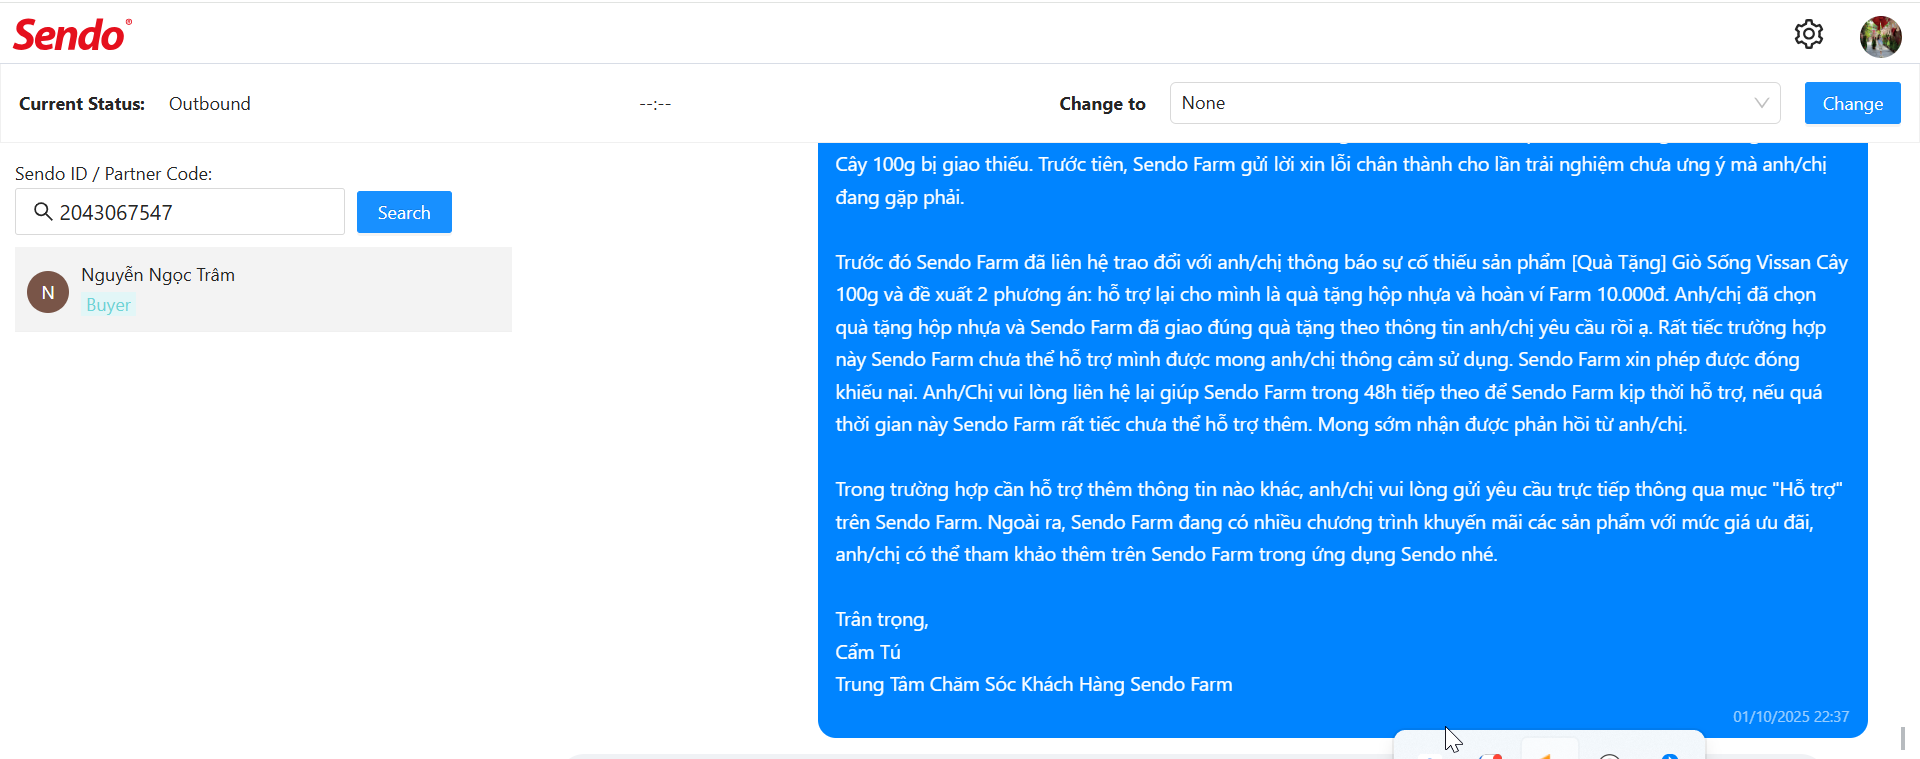The height and width of the screenshot is (759, 1920).
Task: Click the blue Change button
Action: point(1852,103)
